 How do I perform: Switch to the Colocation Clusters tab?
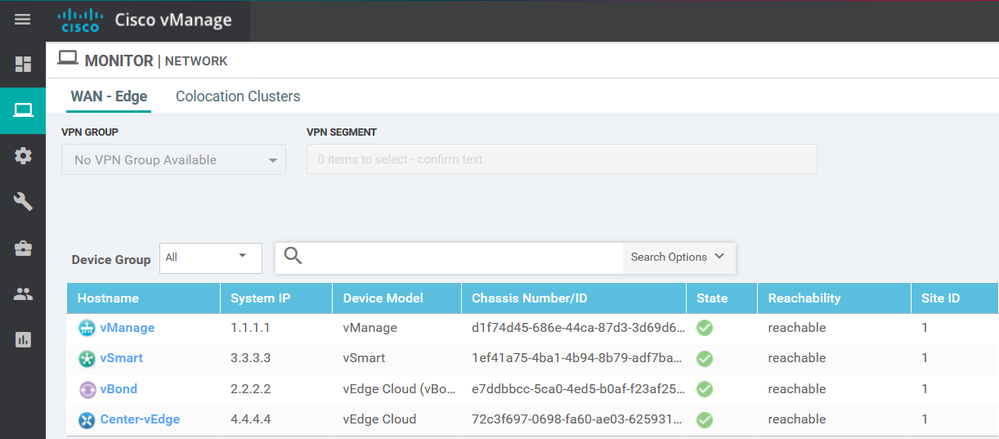pos(238,96)
